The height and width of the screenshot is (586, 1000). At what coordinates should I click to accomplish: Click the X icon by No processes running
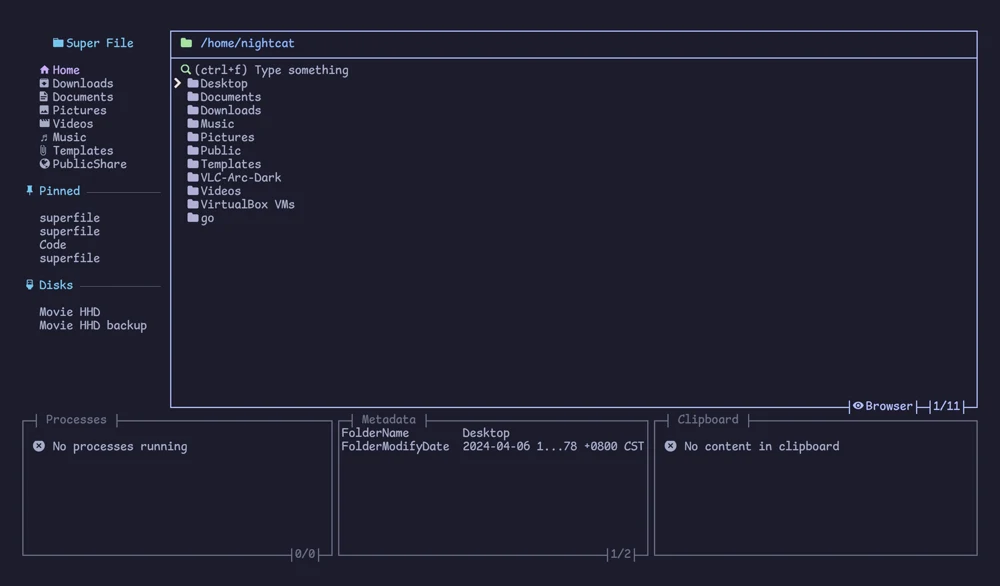tap(39, 446)
